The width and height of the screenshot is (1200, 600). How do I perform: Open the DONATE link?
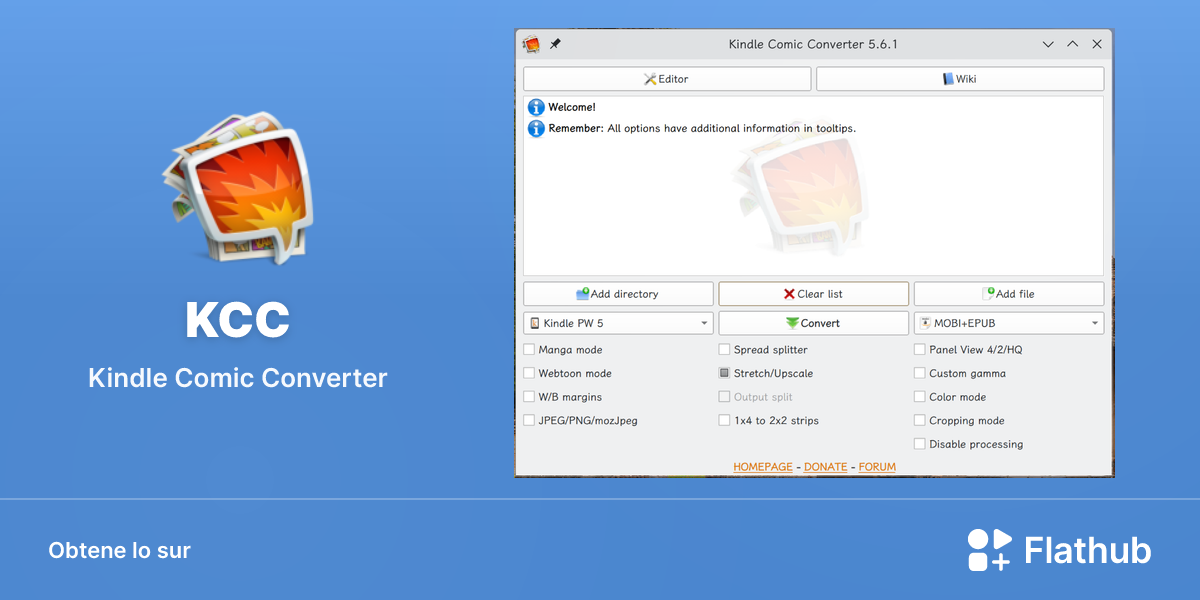(x=826, y=467)
